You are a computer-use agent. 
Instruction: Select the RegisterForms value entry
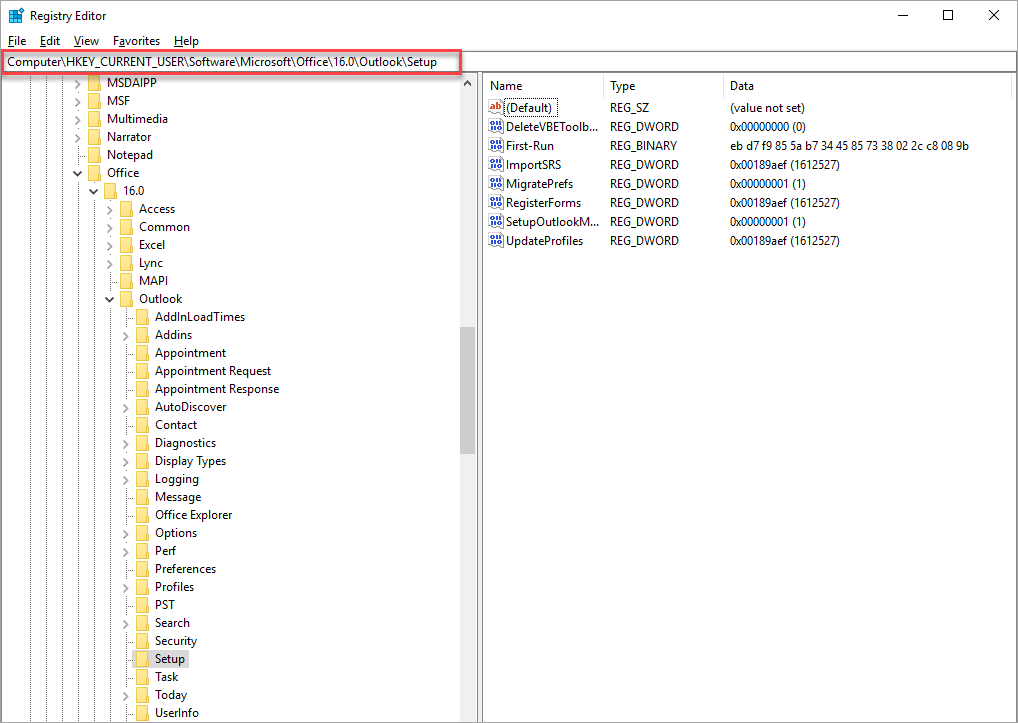(x=543, y=202)
